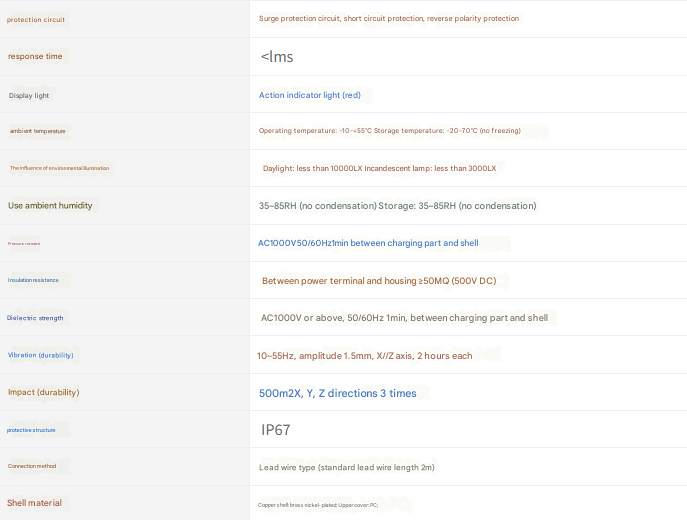Screen dimensions: 687x520
Task: Select the 35~85RH humidity value
Action: pos(397,206)
